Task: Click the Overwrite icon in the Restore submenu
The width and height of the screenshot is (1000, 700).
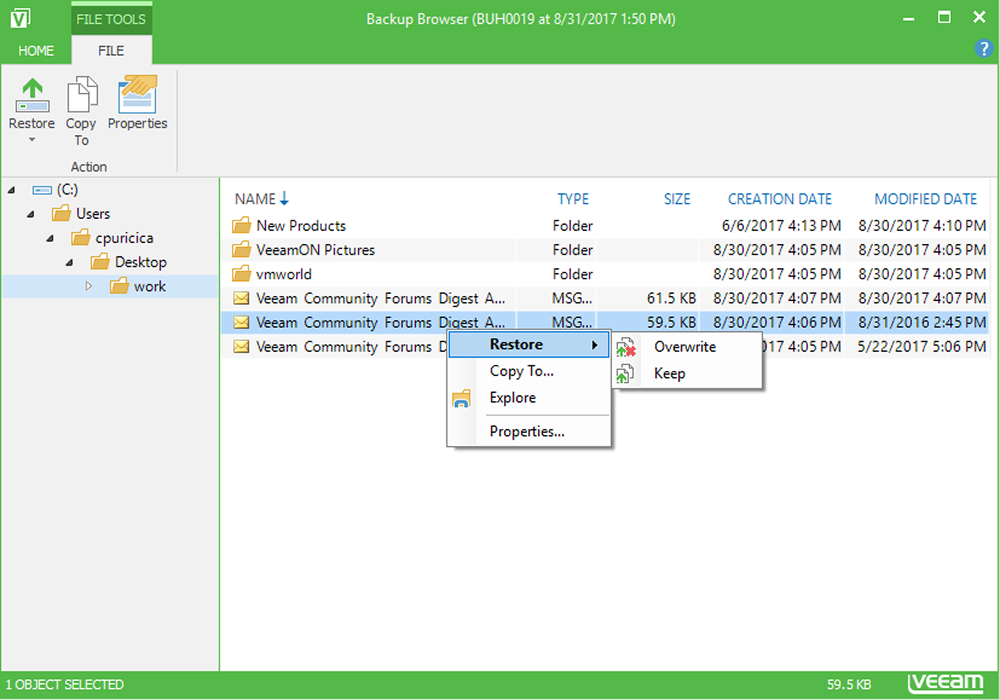Action: pos(627,347)
